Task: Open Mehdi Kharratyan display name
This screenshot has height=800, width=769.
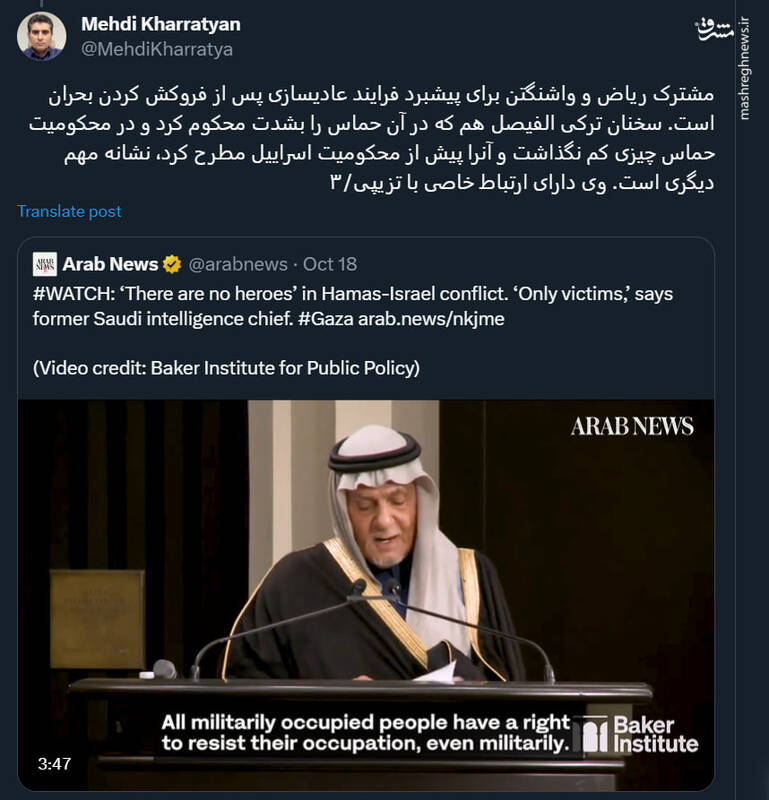Action: click(161, 24)
